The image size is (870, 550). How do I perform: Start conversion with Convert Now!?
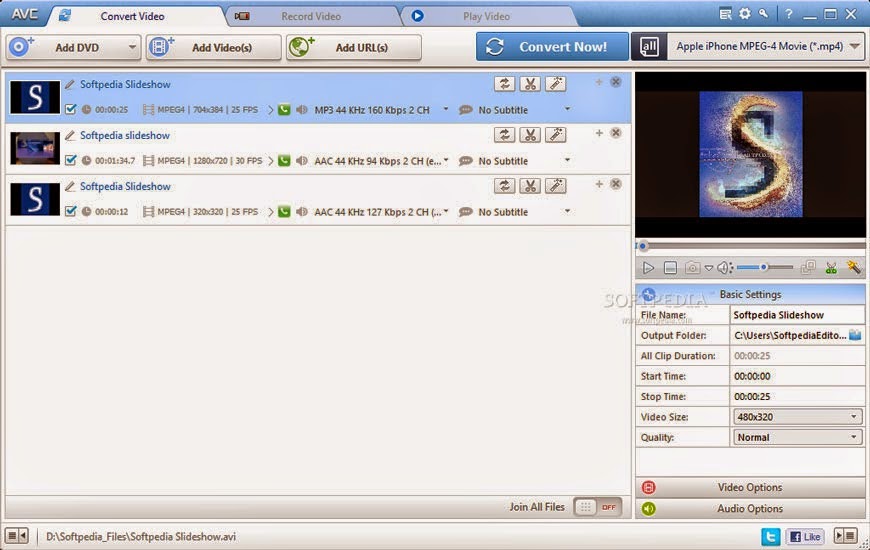[552, 47]
